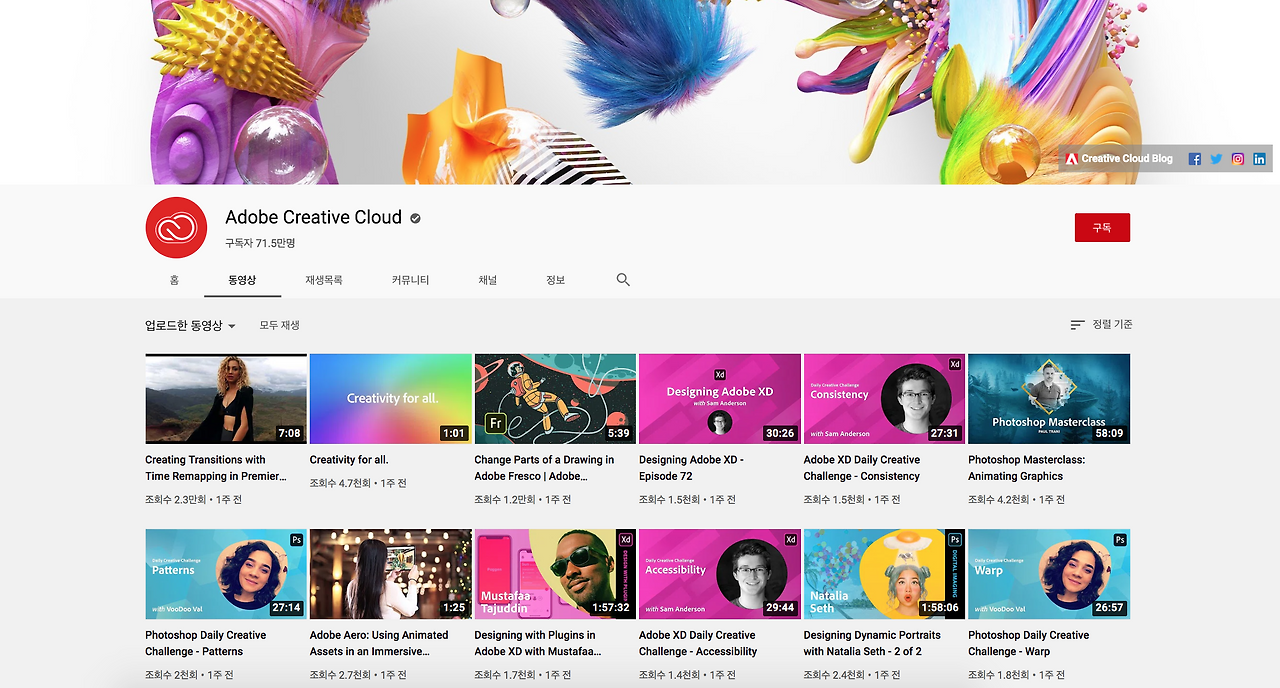Open the Adobe Fresco astronaut thumbnail
The height and width of the screenshot is (688, 1280).
click(555, 399)
